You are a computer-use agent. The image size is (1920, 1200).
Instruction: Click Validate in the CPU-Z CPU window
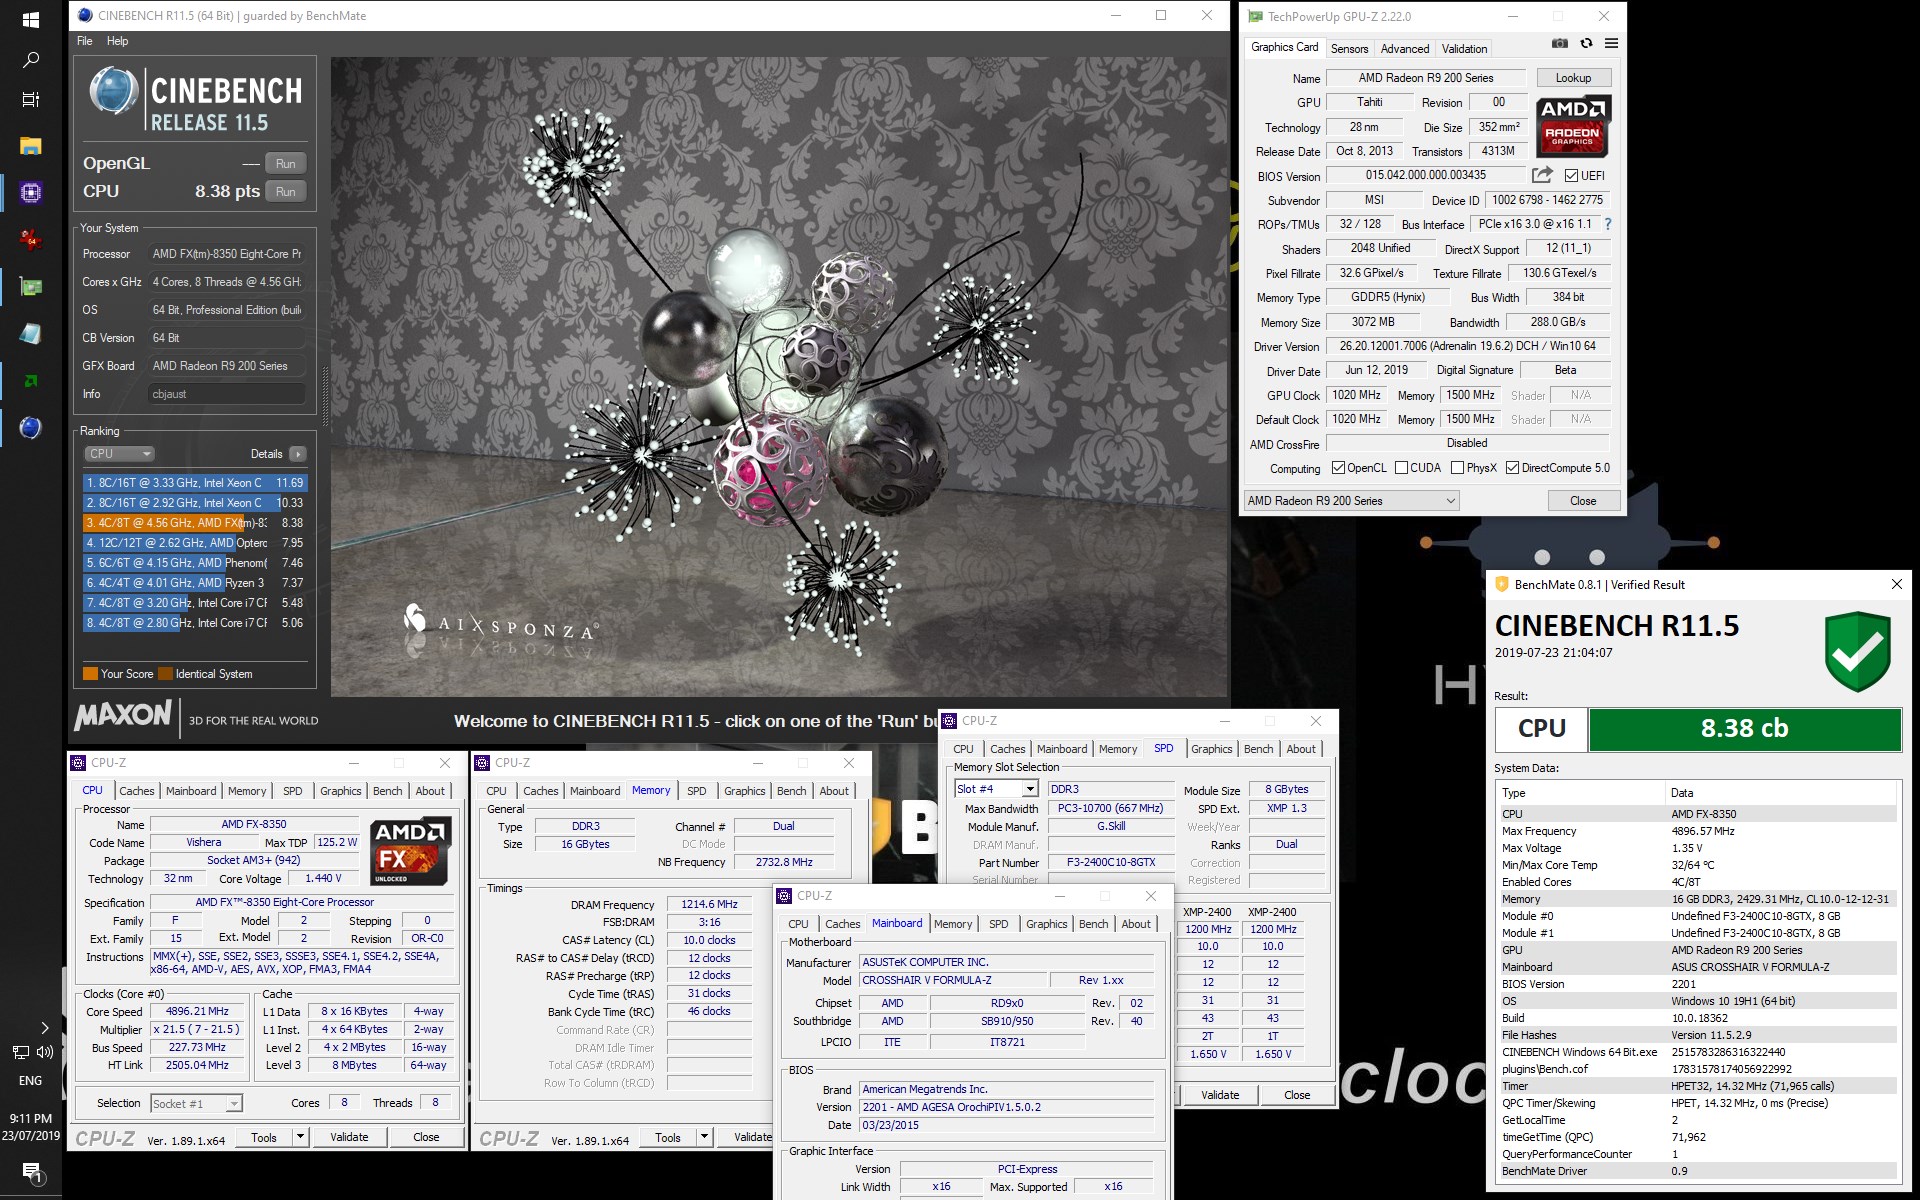click(349, 1137)
